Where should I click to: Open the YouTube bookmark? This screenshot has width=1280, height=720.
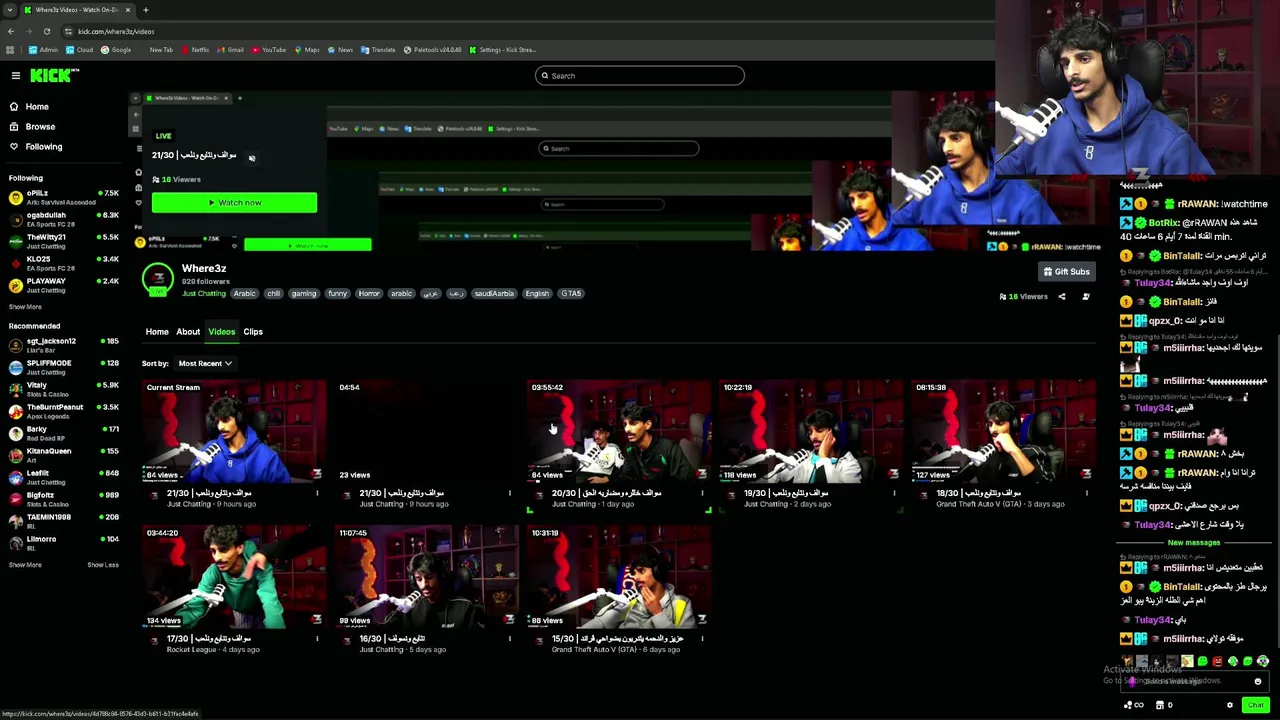(269, 50)
